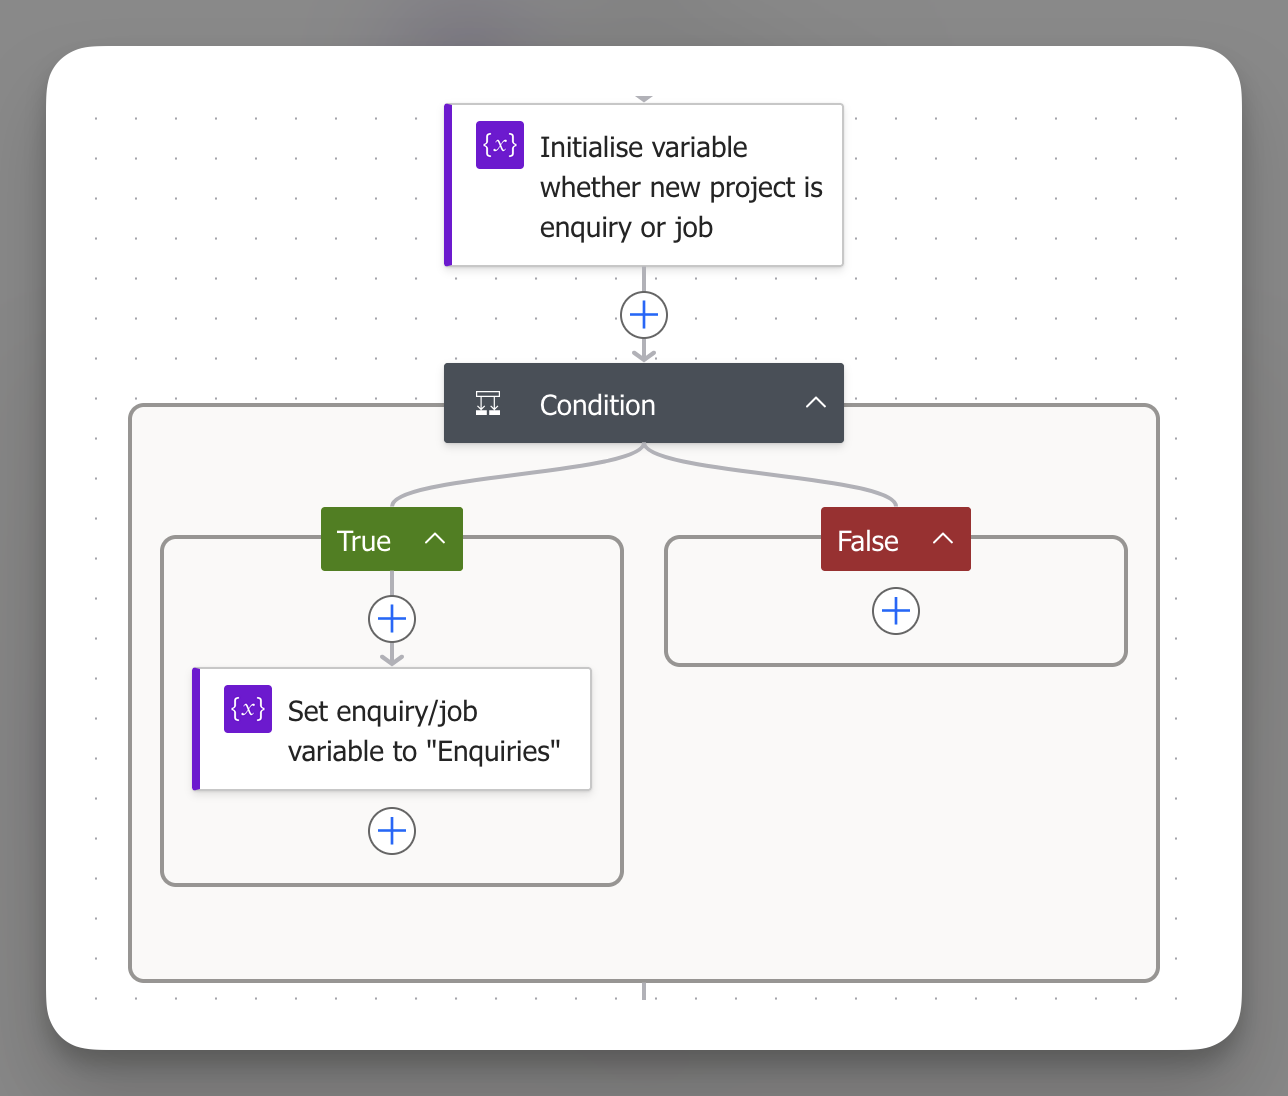Viewport: 1288px width, 1096px height.
Task: Collapse the False branch chevron
Action: (x=943, y=539)
